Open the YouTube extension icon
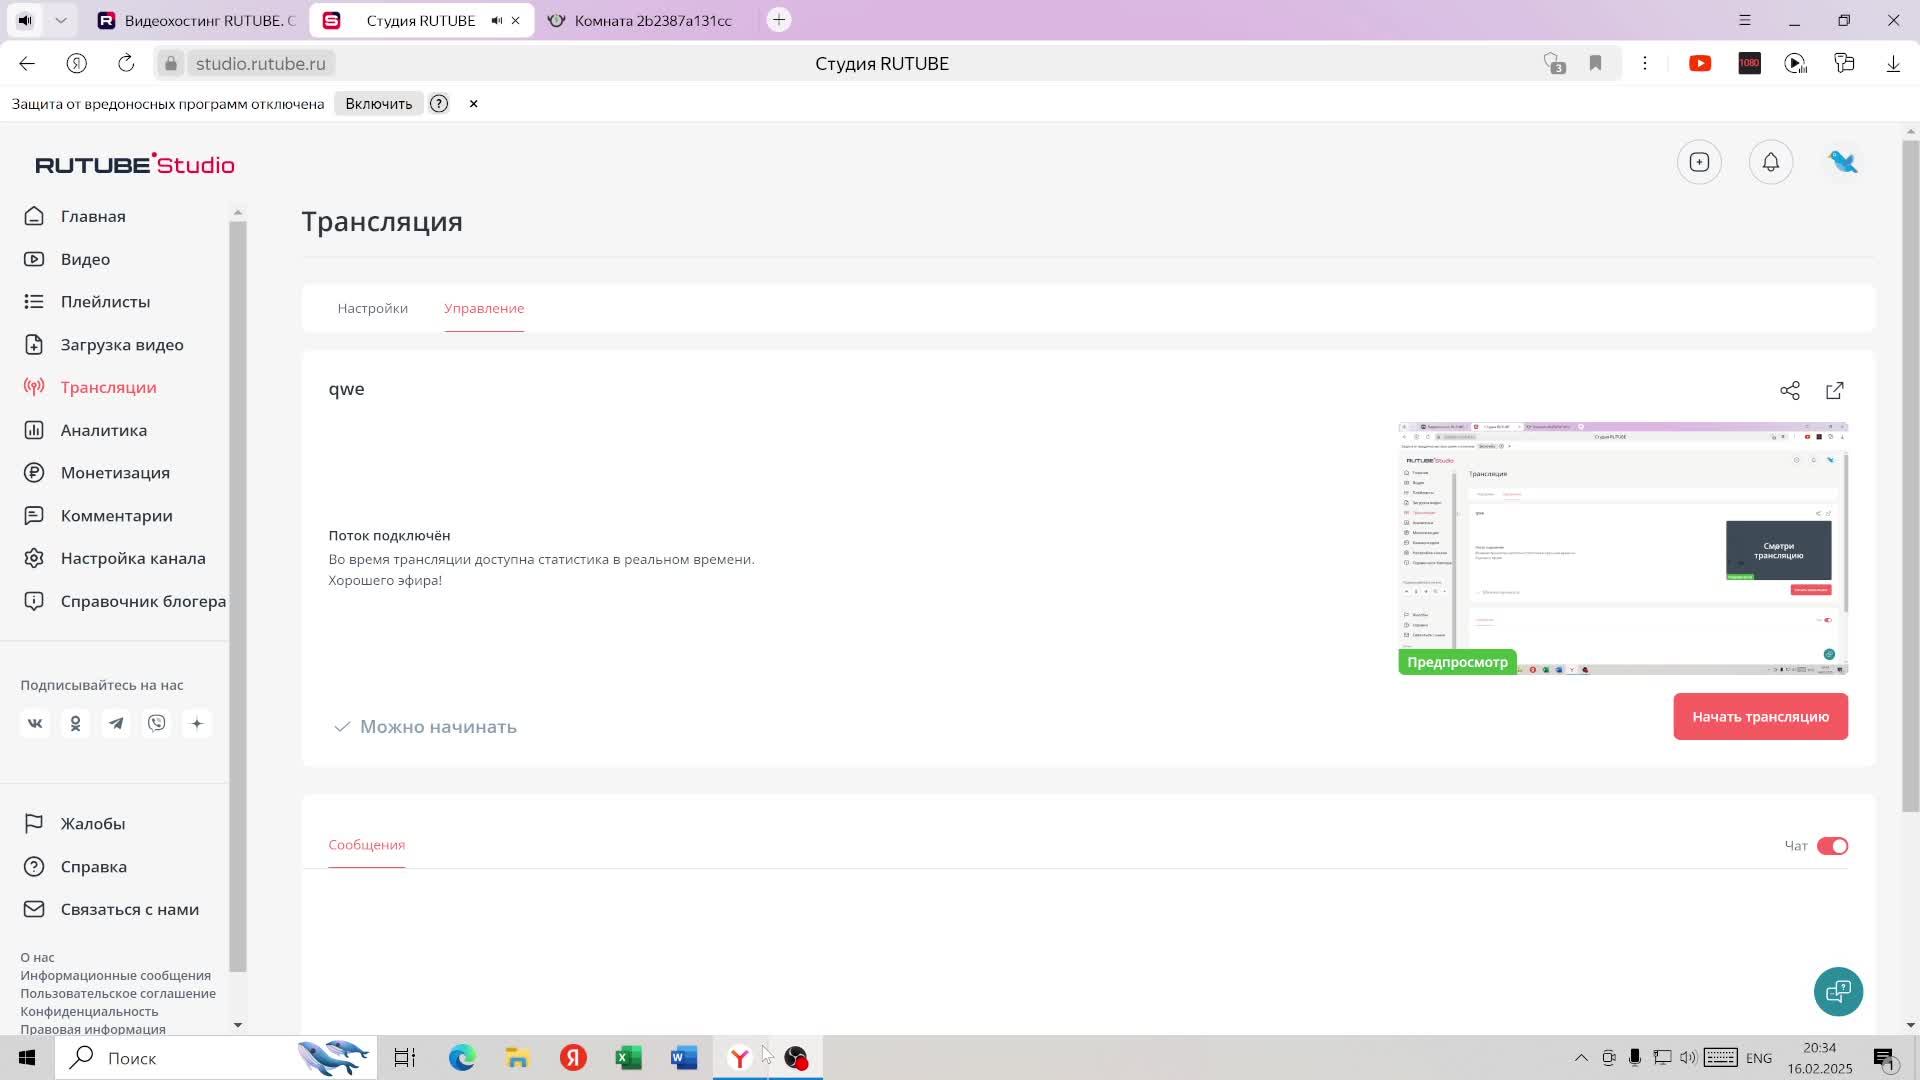The height and width of the screenshot is (1080, 1920). click(x=1700, y=63)
